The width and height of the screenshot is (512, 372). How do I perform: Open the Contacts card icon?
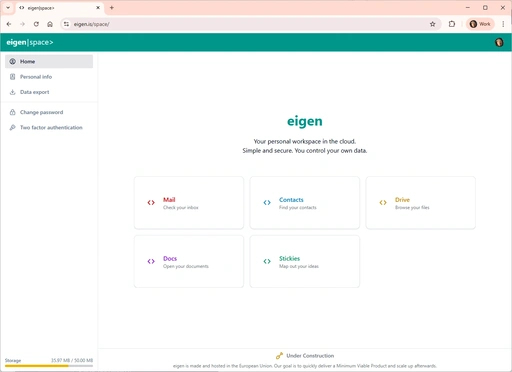[267, 203]
